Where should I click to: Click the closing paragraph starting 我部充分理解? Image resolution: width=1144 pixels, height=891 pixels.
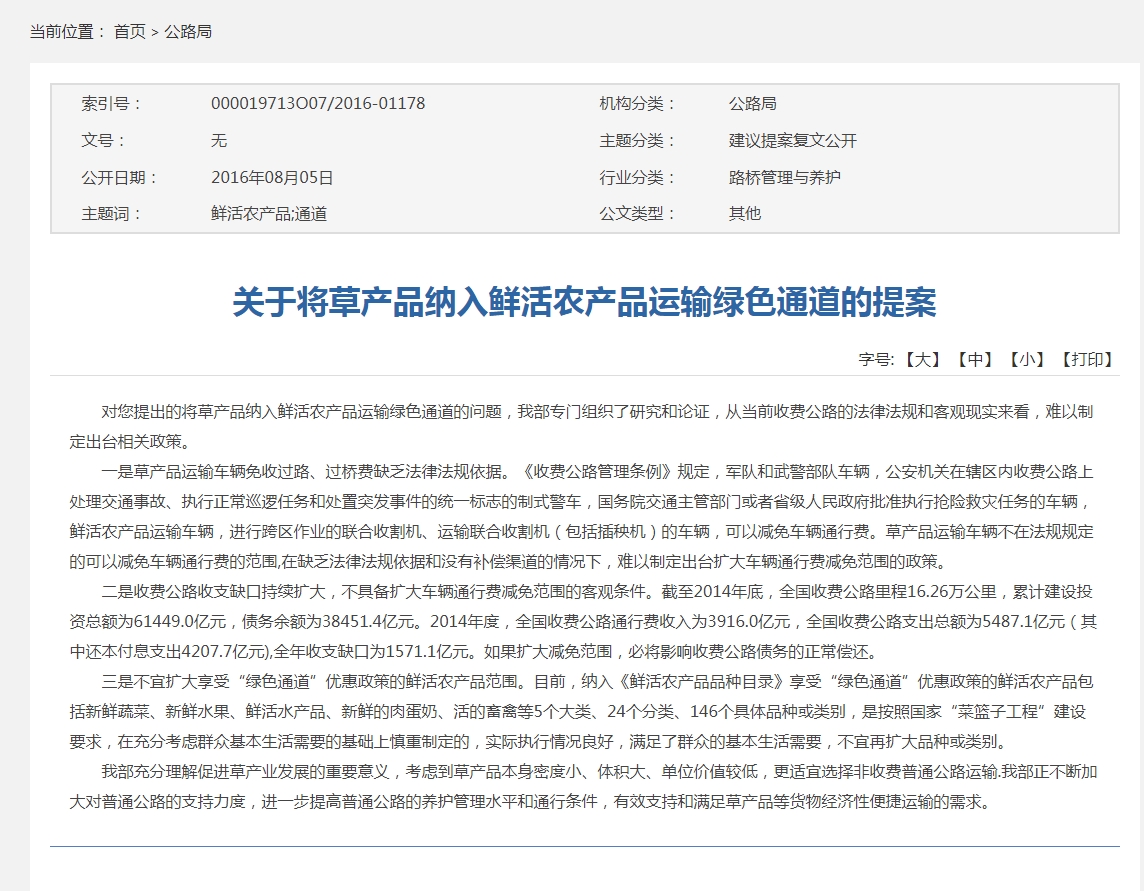[584, 787]
